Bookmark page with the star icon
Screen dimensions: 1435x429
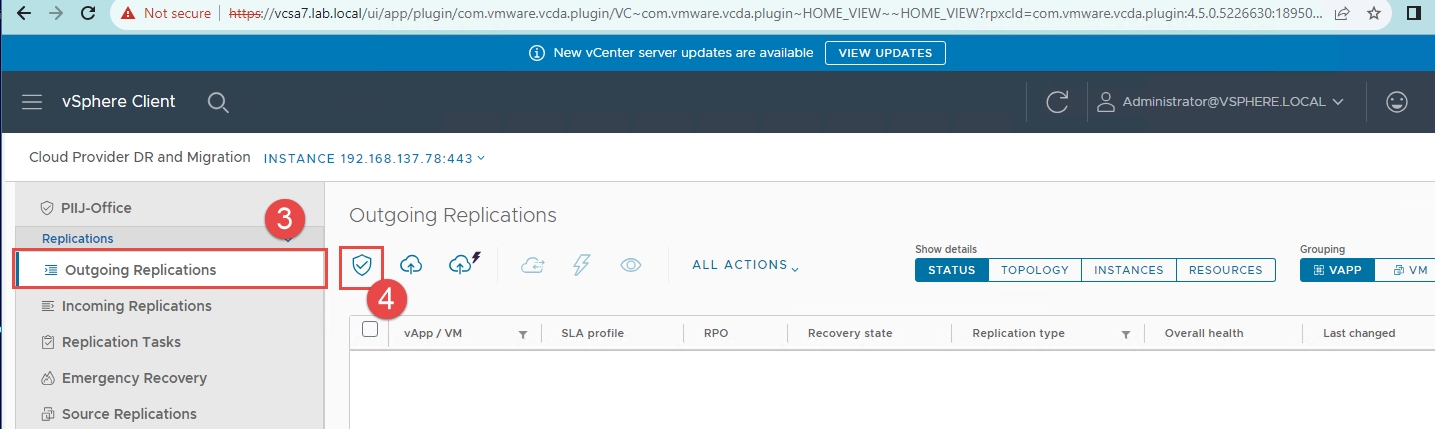click(1373, 14)
